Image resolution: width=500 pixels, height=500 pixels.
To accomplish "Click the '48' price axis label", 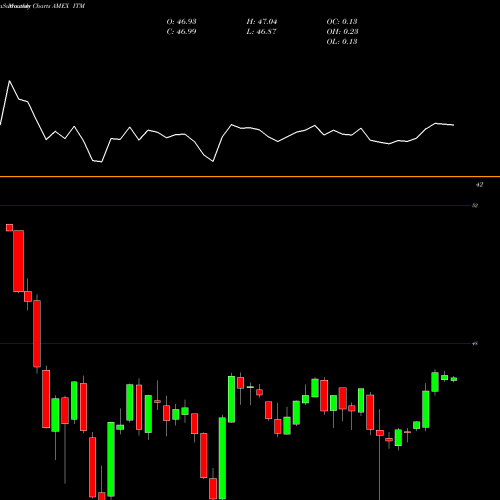I will 475,344.
